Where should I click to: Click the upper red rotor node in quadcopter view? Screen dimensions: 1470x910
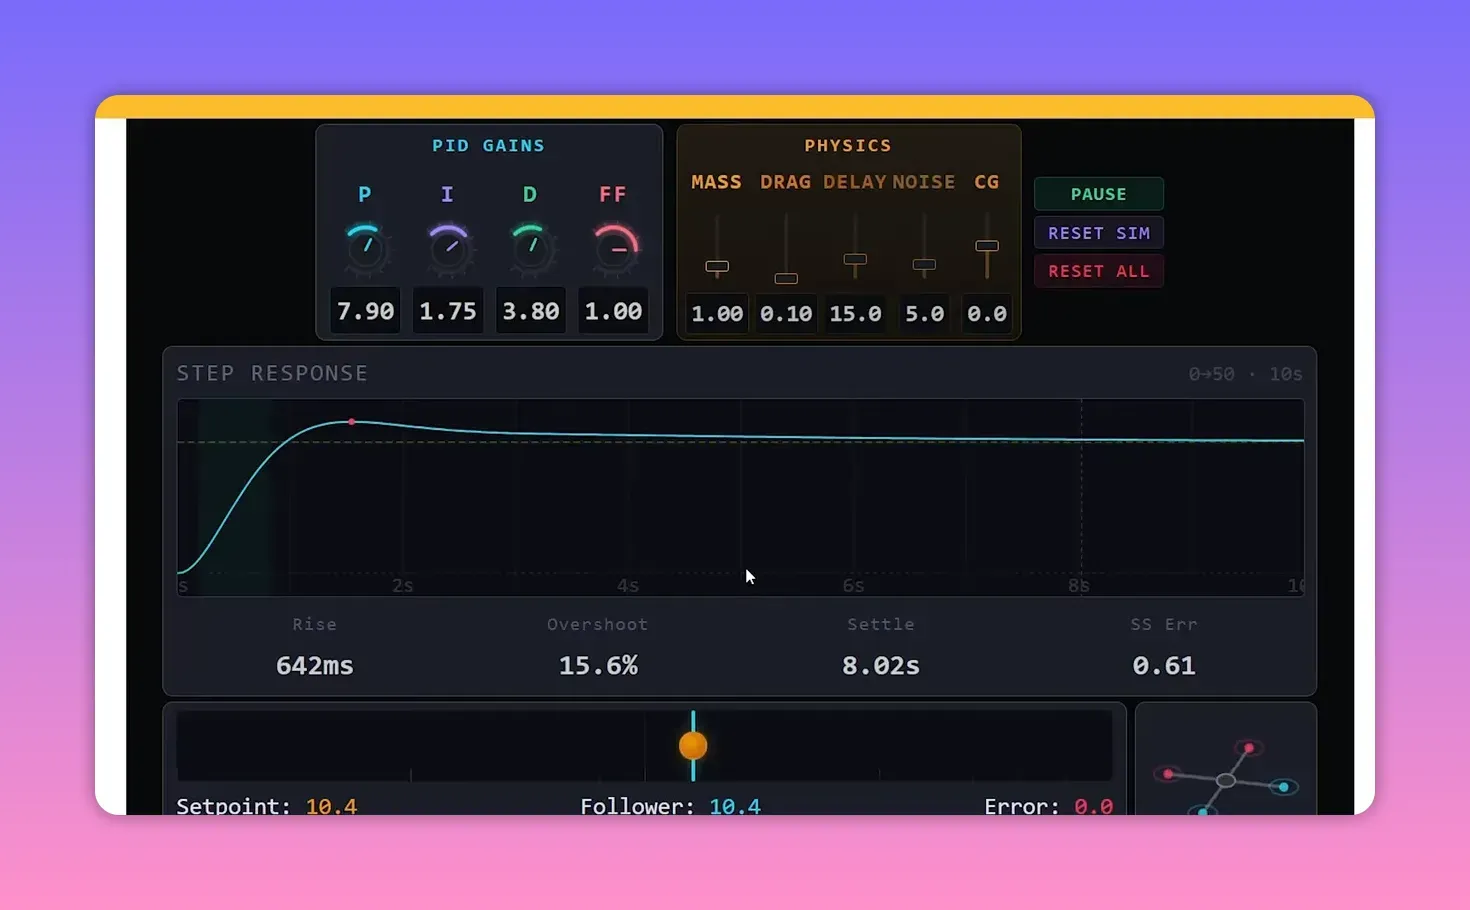1250,748
